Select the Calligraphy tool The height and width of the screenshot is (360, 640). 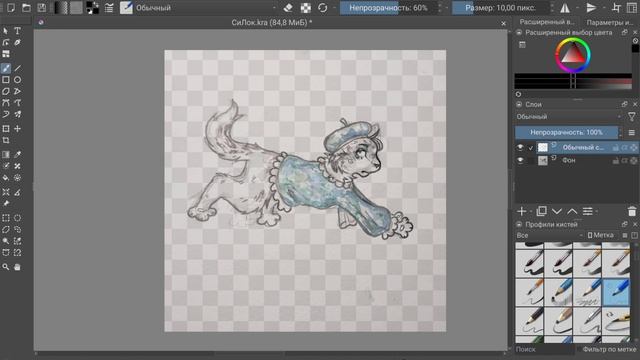(18, 42)
